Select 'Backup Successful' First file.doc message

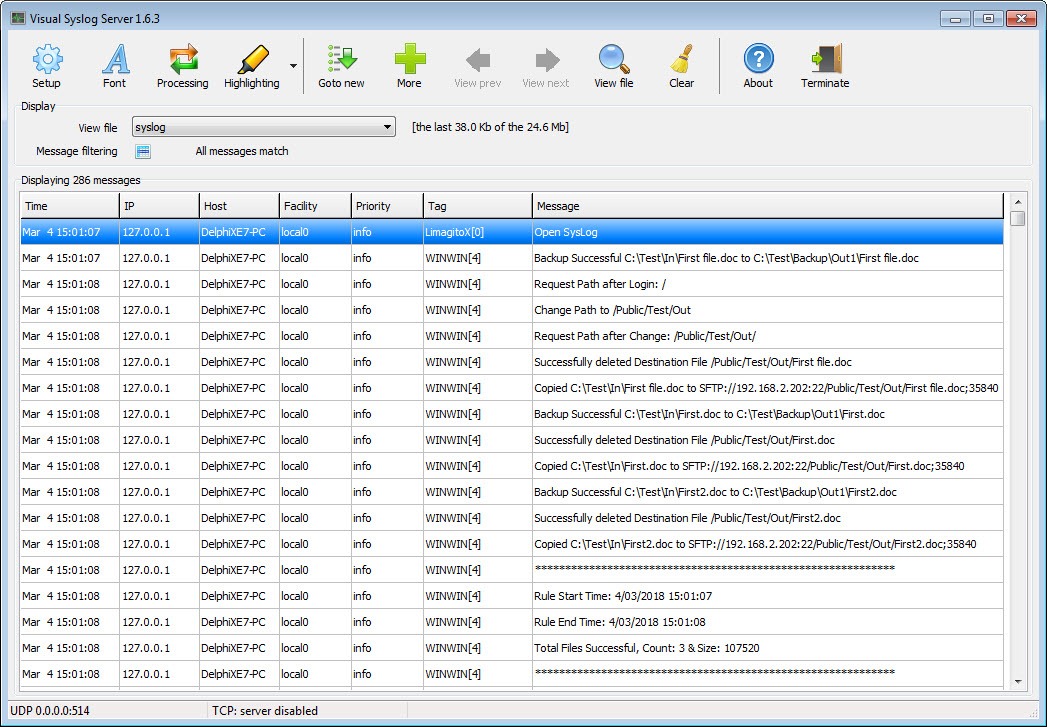coord(726,258)
